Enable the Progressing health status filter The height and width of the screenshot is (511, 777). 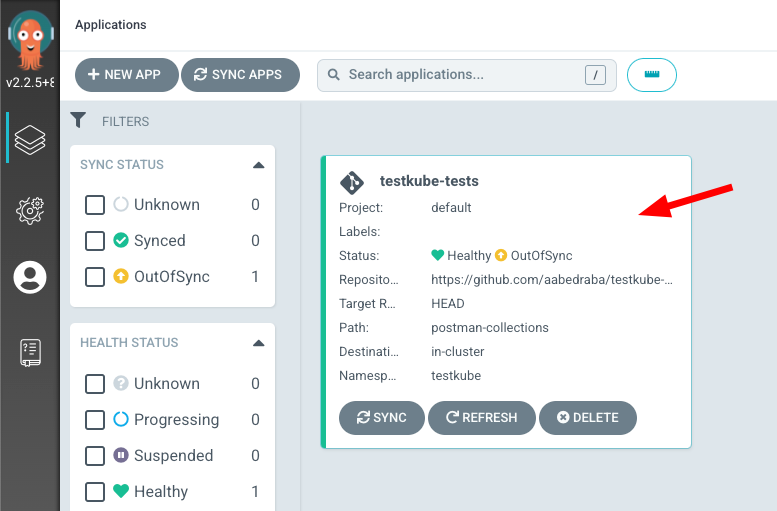[95, 420]
